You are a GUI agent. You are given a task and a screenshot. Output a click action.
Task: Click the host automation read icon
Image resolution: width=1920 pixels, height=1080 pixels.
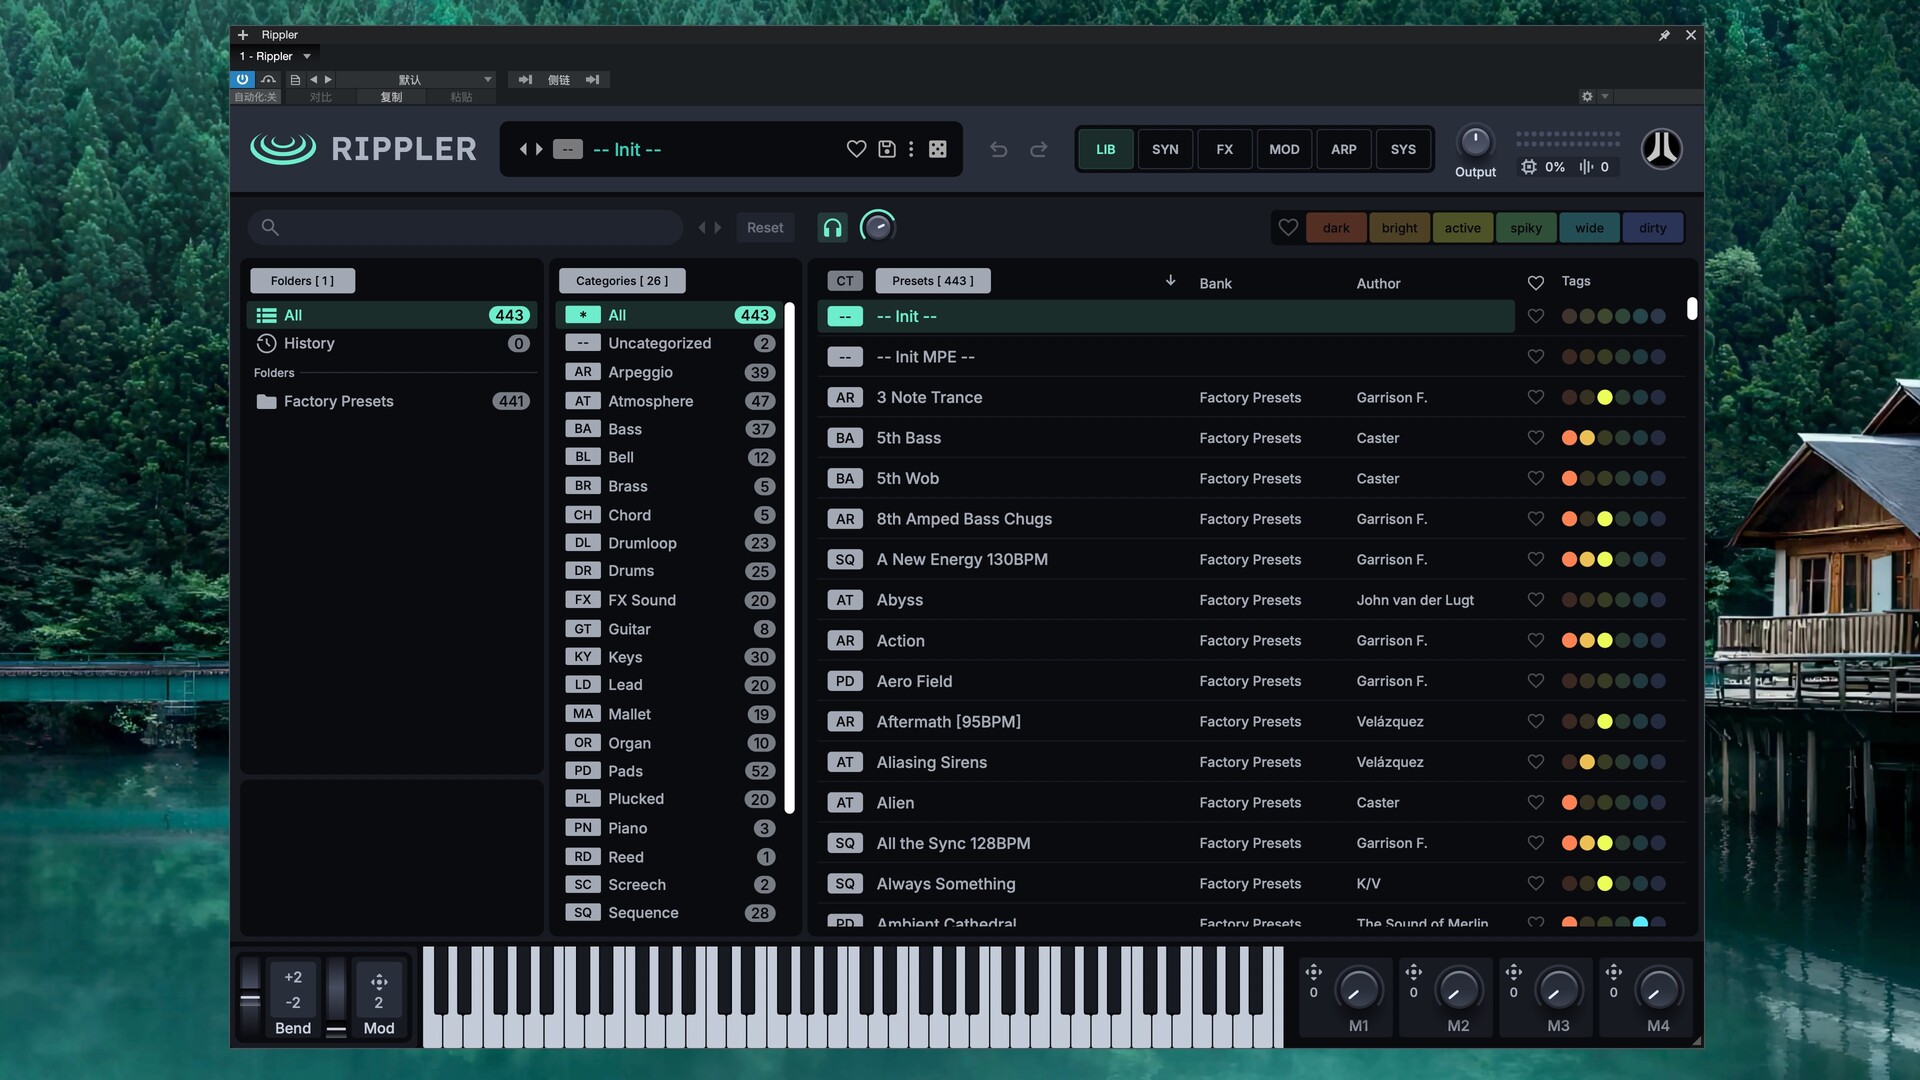(x=269, y=79)
